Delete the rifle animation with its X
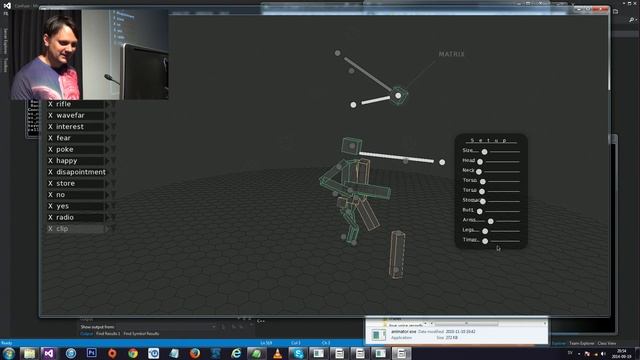Screen dimensions: 640x360 click(50, 104)
